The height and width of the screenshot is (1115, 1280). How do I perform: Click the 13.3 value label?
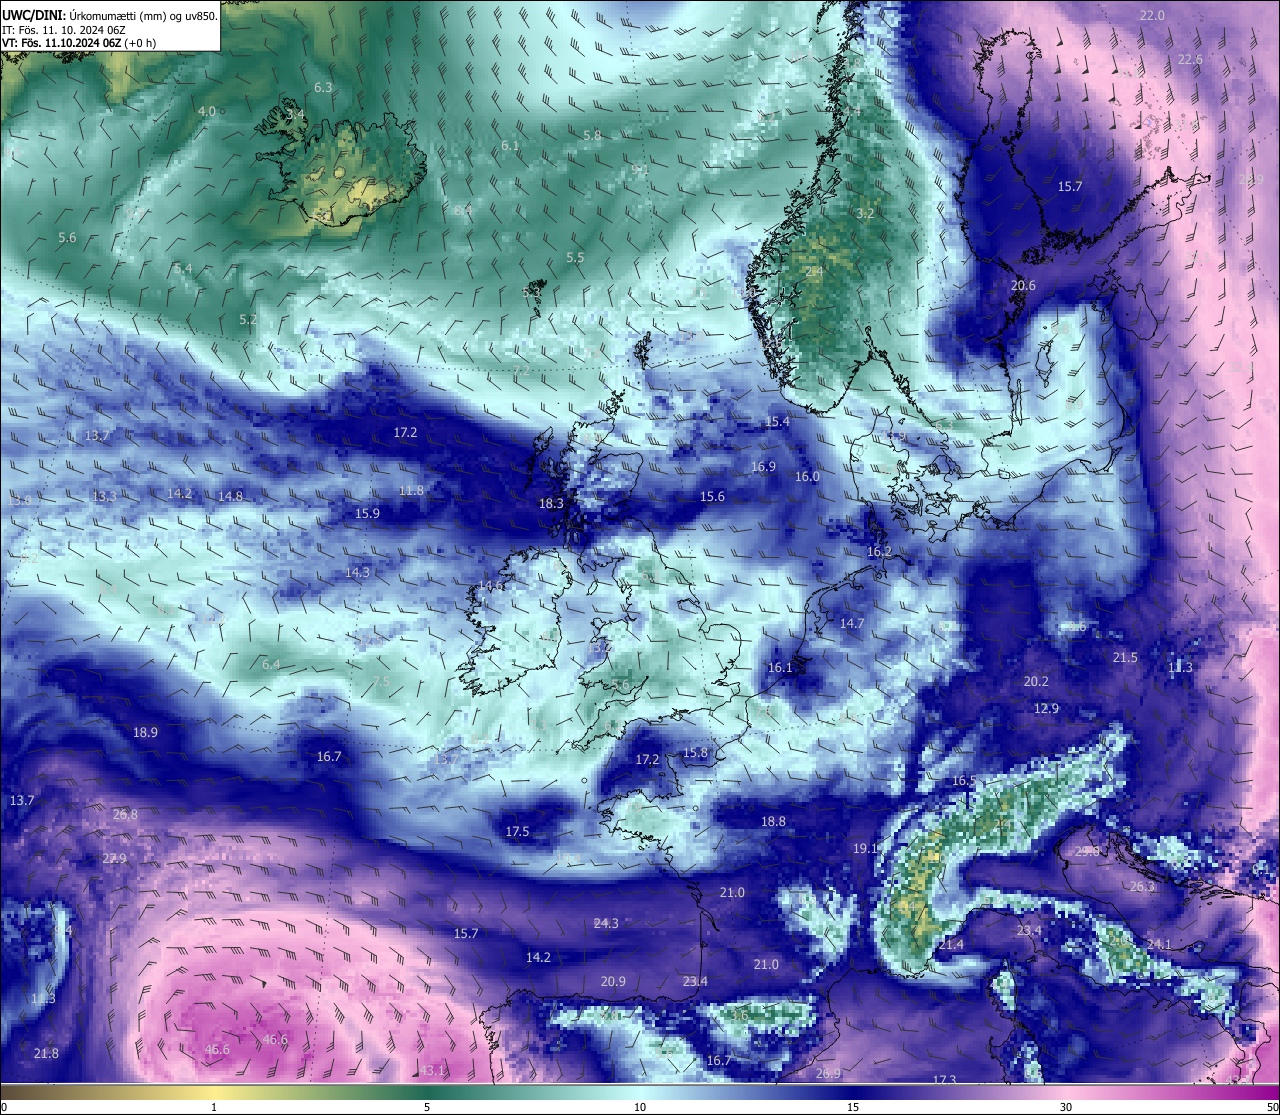click(x=104, y=496)
